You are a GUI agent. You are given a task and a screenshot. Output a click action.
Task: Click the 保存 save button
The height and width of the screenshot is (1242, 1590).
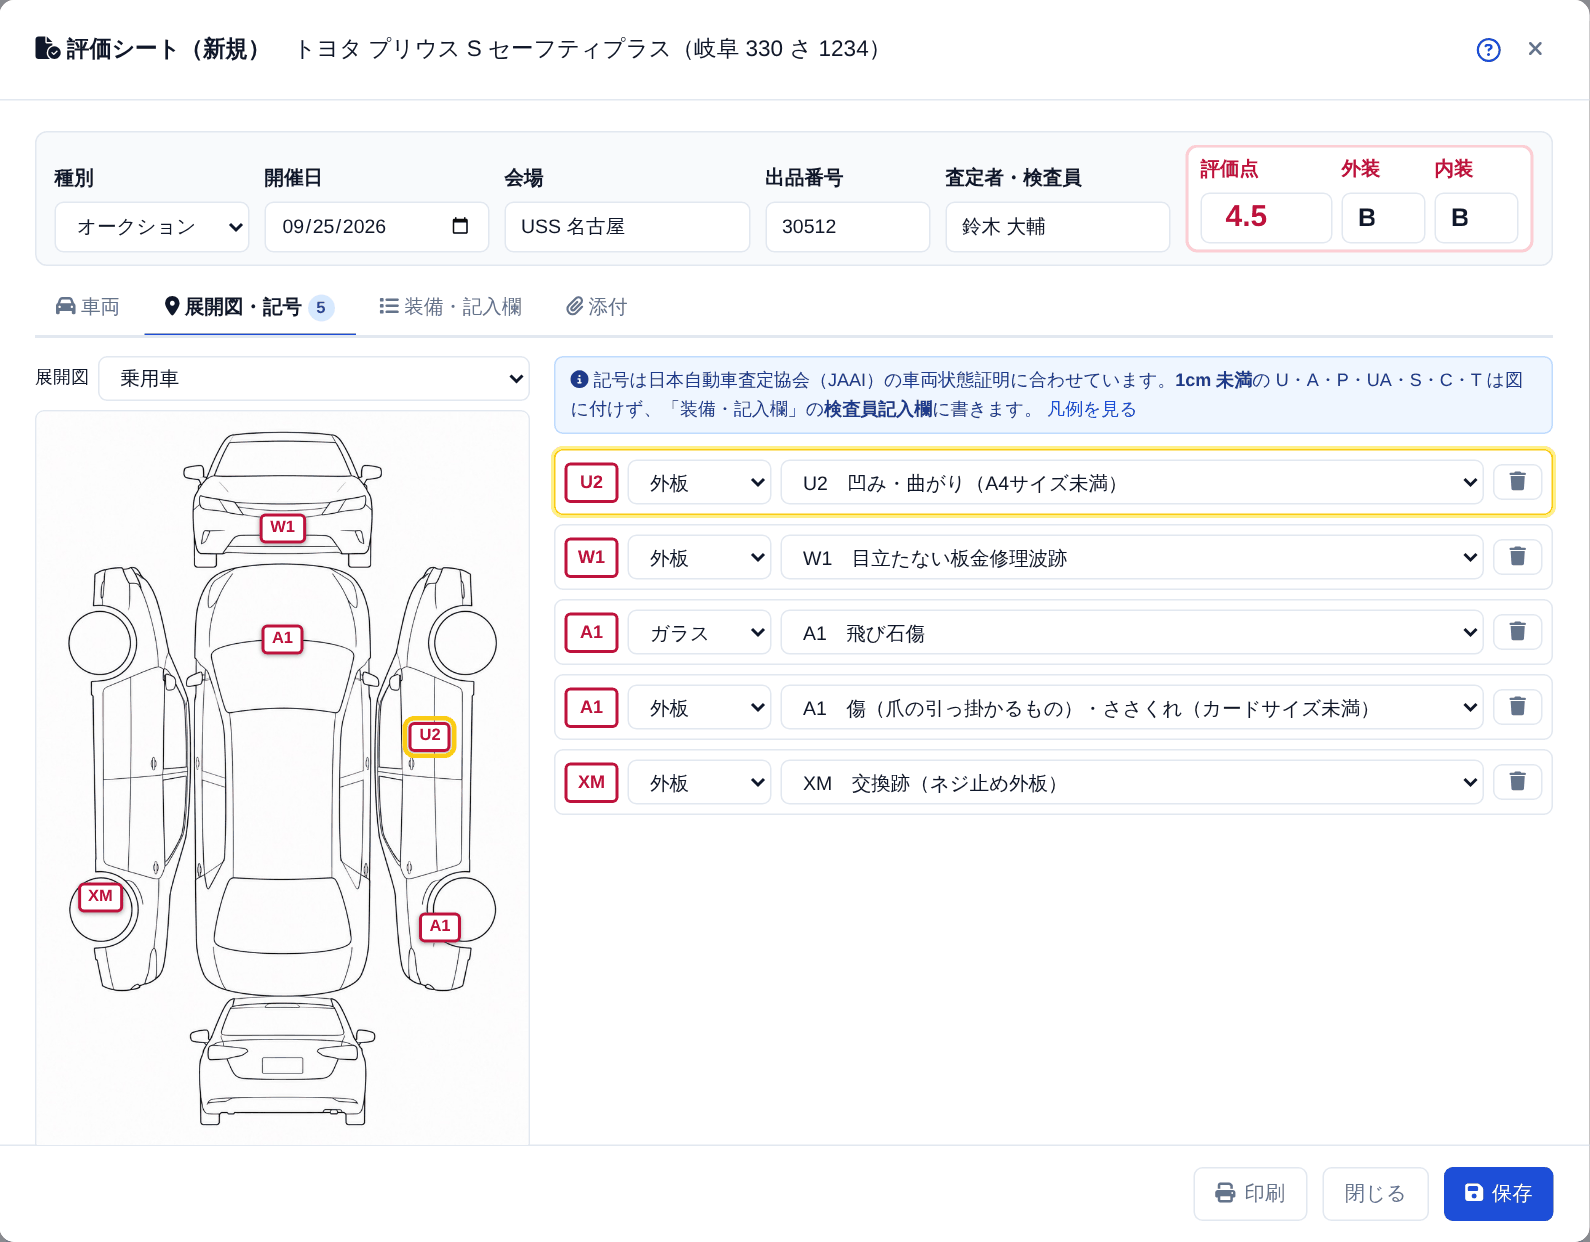[x=1498, y=1194]
